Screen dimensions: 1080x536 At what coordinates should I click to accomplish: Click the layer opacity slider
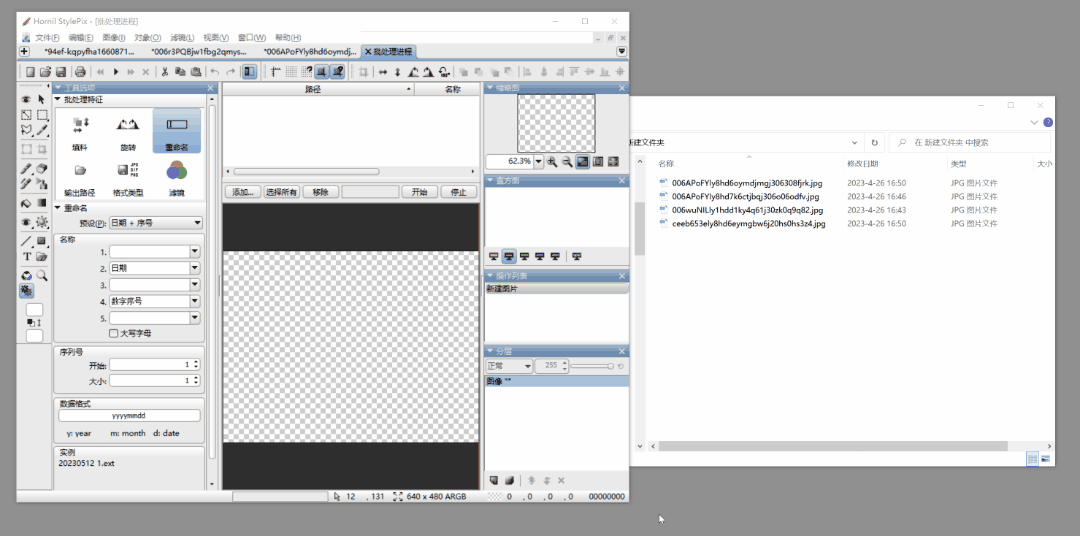(592, 367)
